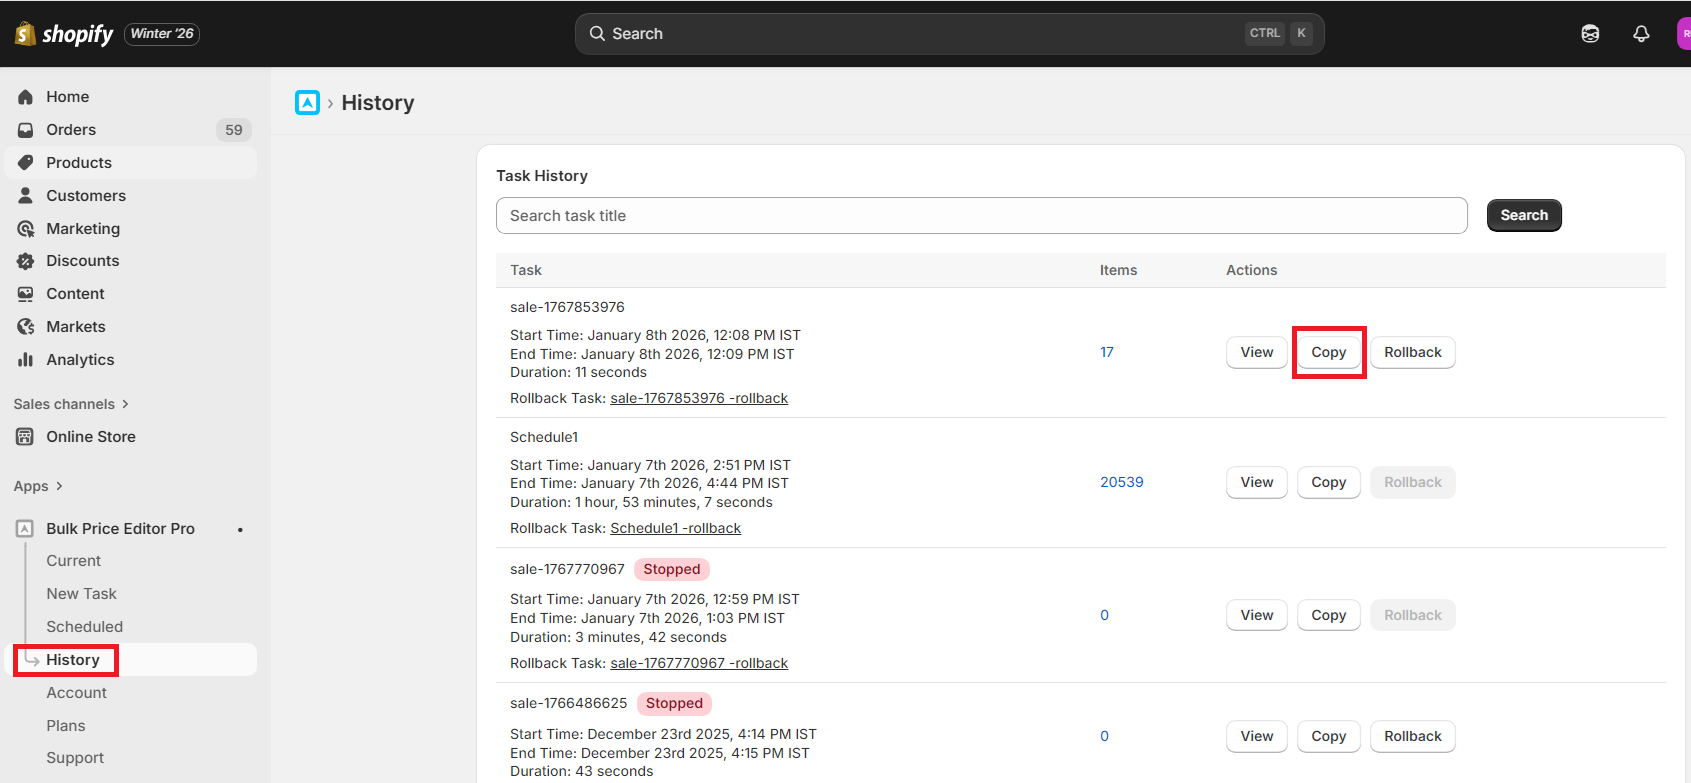The height and width of the screenshot is (783, 1691).
Task: Expand the Apps section
Action: tap(38, 486)
